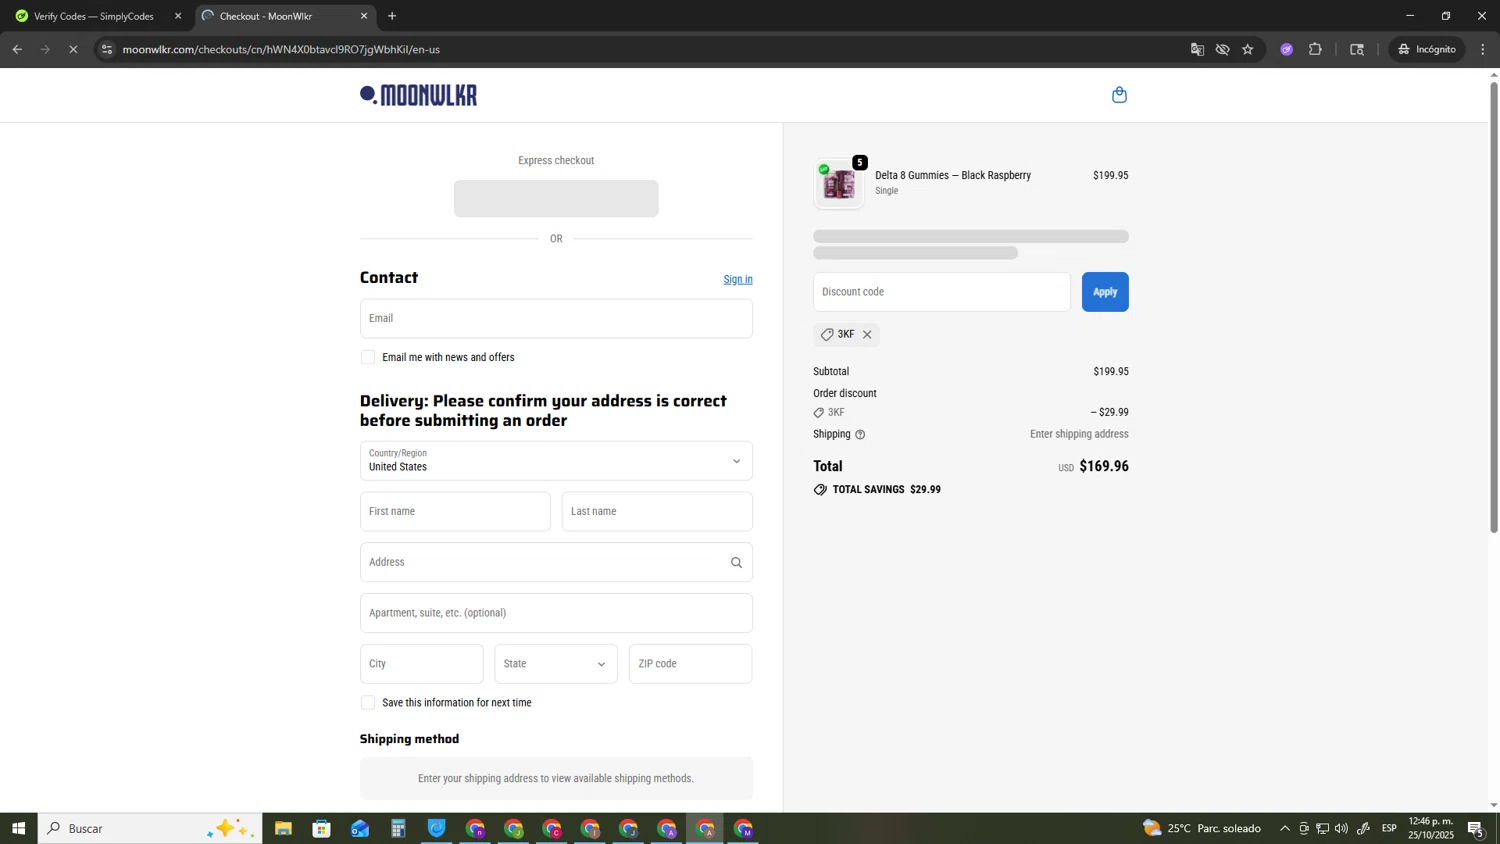The width and height of the screenshot is (1500, 844).
Task: Open the State dropdown
Action: coord(556,664)
